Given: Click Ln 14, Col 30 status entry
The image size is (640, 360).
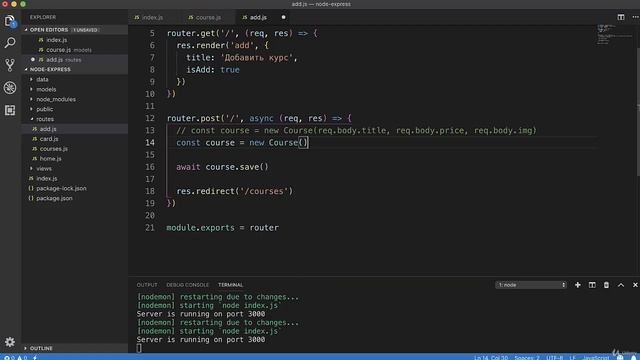Looking at the screenshot, I should pyautogui.click(x=491, y=358).
